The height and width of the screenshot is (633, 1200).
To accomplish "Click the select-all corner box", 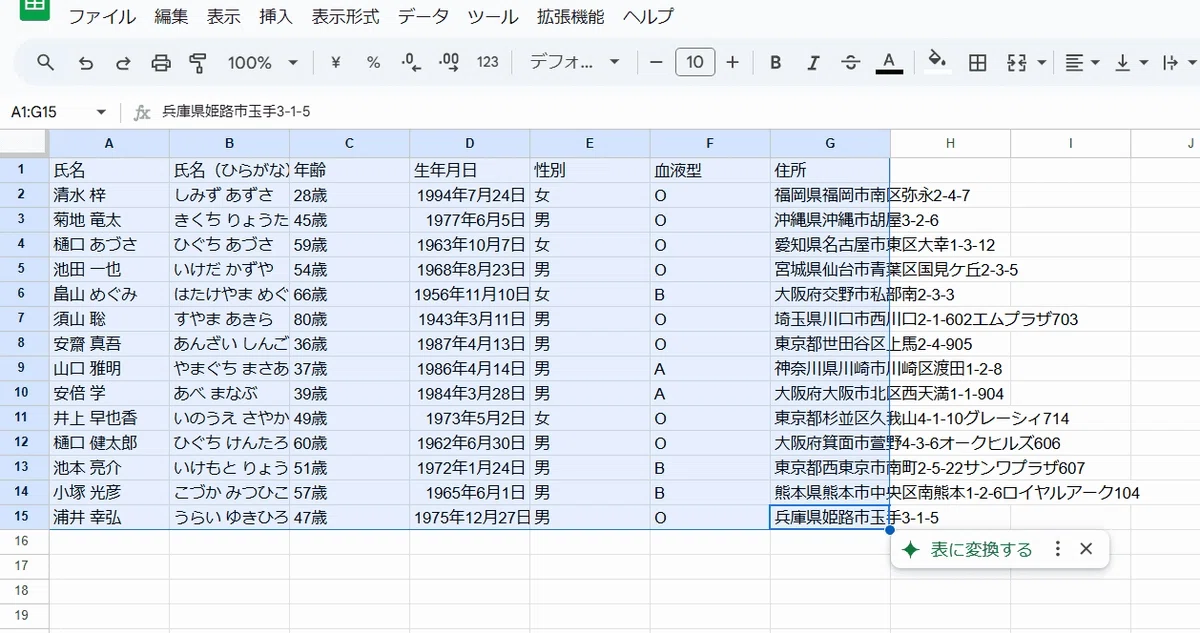I will [x=24, y=143].
